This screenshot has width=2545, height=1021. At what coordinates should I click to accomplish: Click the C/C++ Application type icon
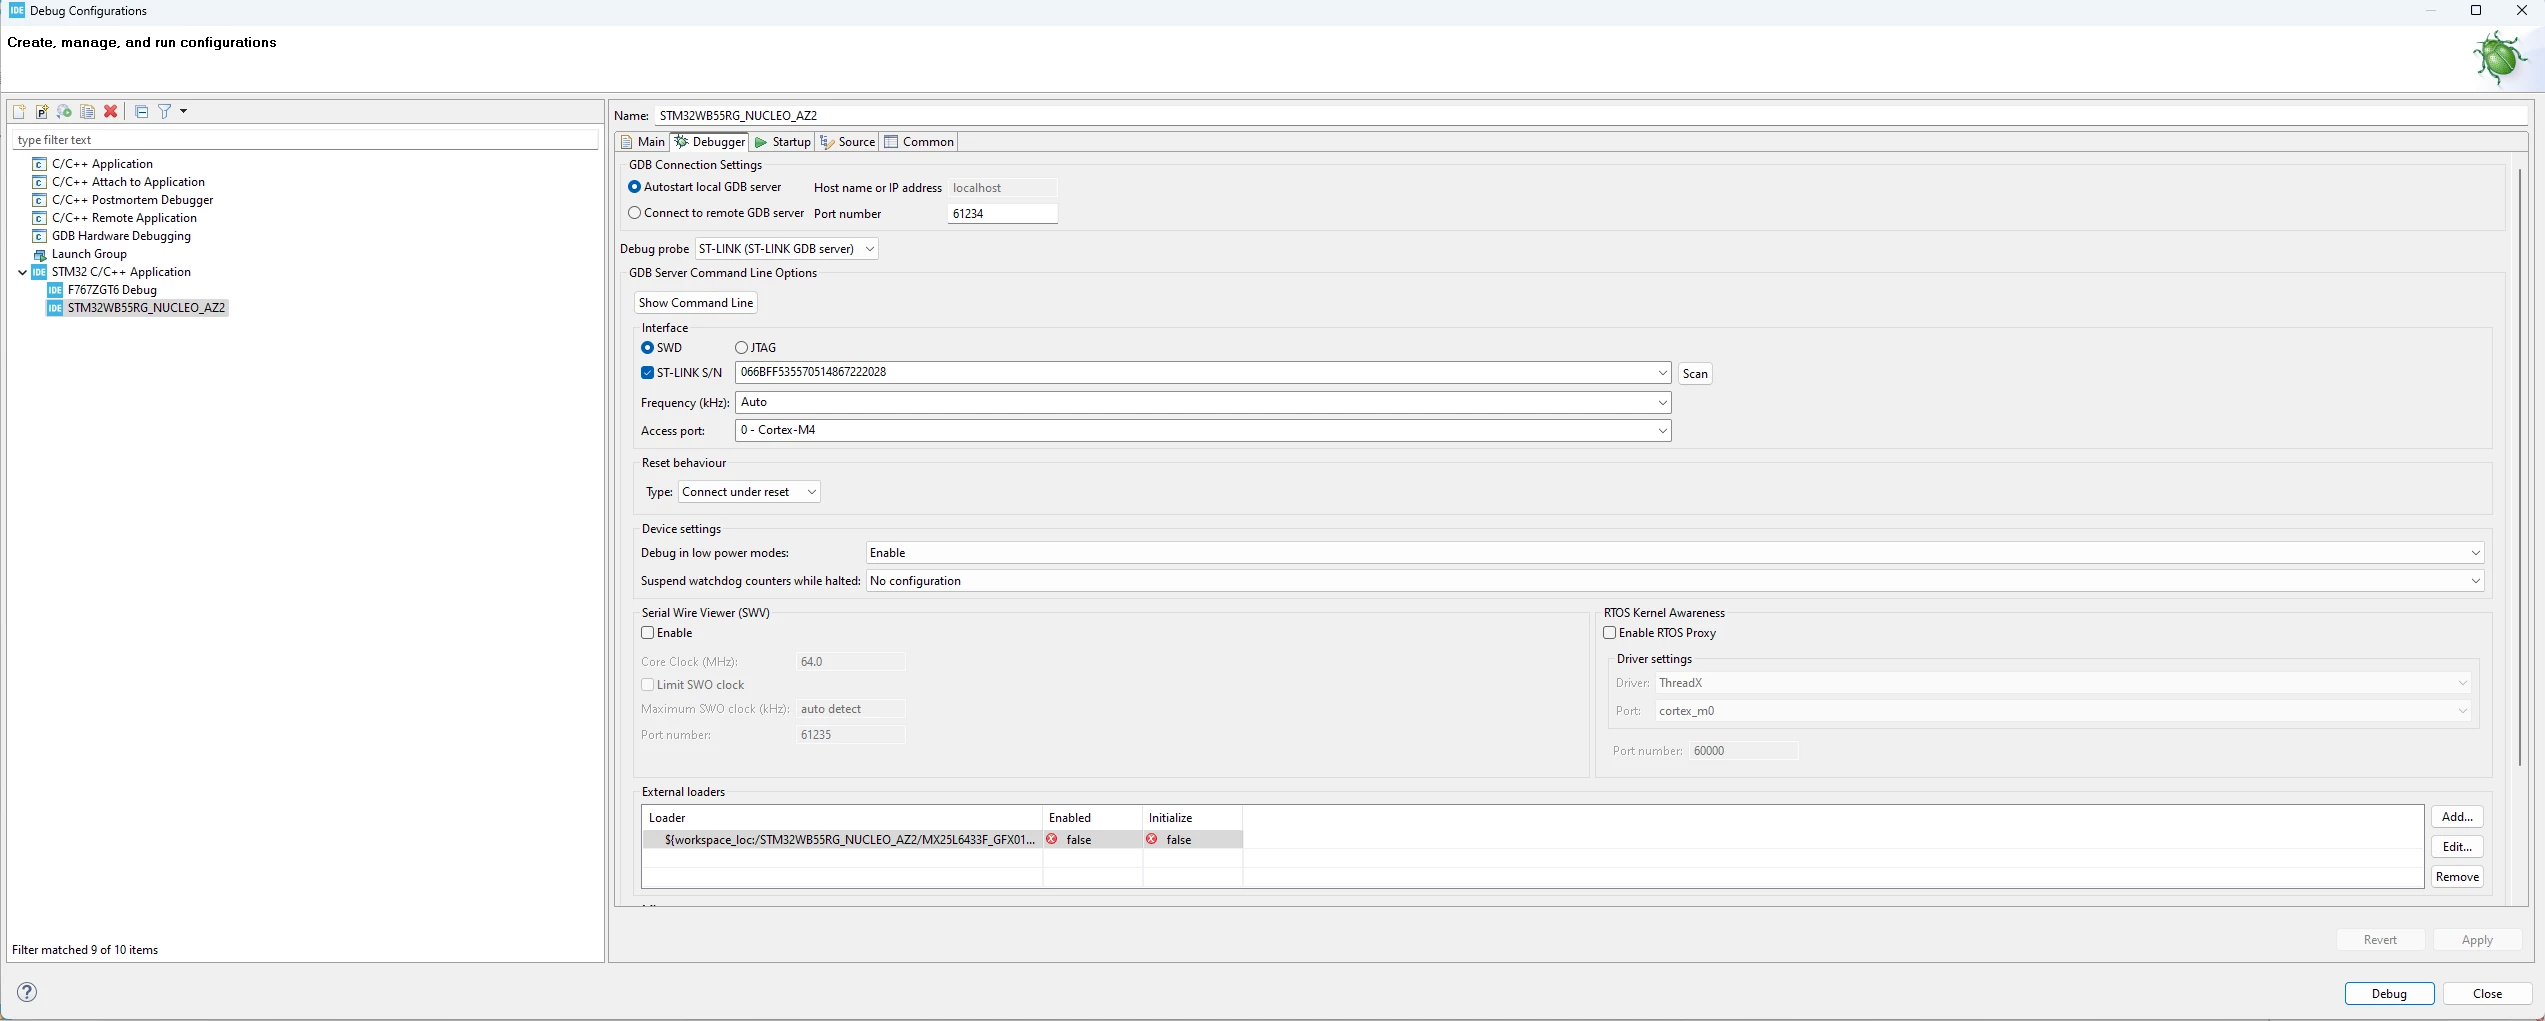click(40, 164)
